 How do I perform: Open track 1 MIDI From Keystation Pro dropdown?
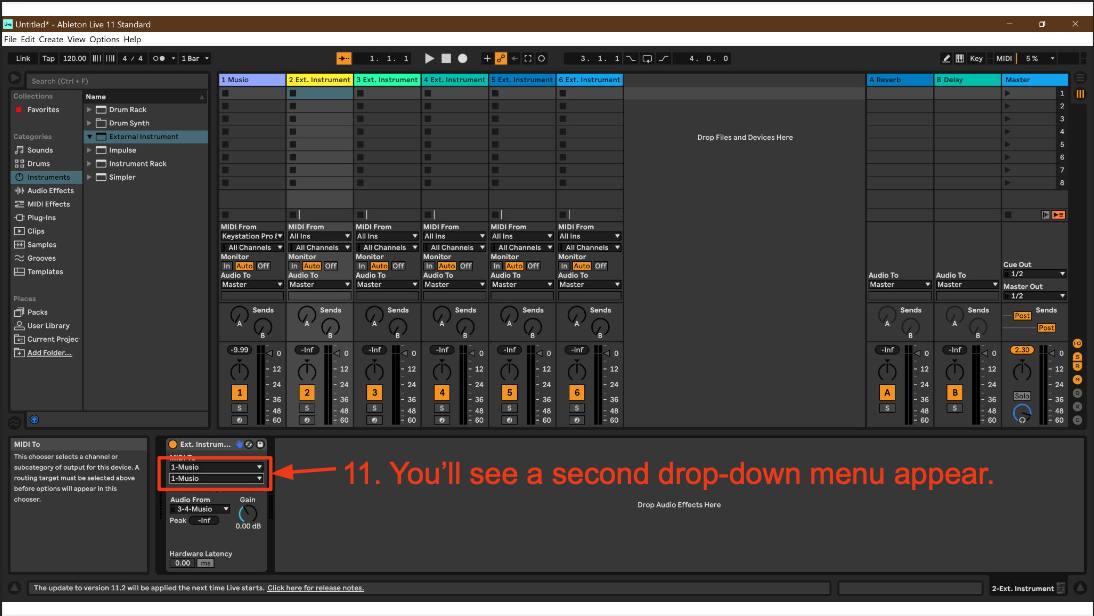point(252,236)
